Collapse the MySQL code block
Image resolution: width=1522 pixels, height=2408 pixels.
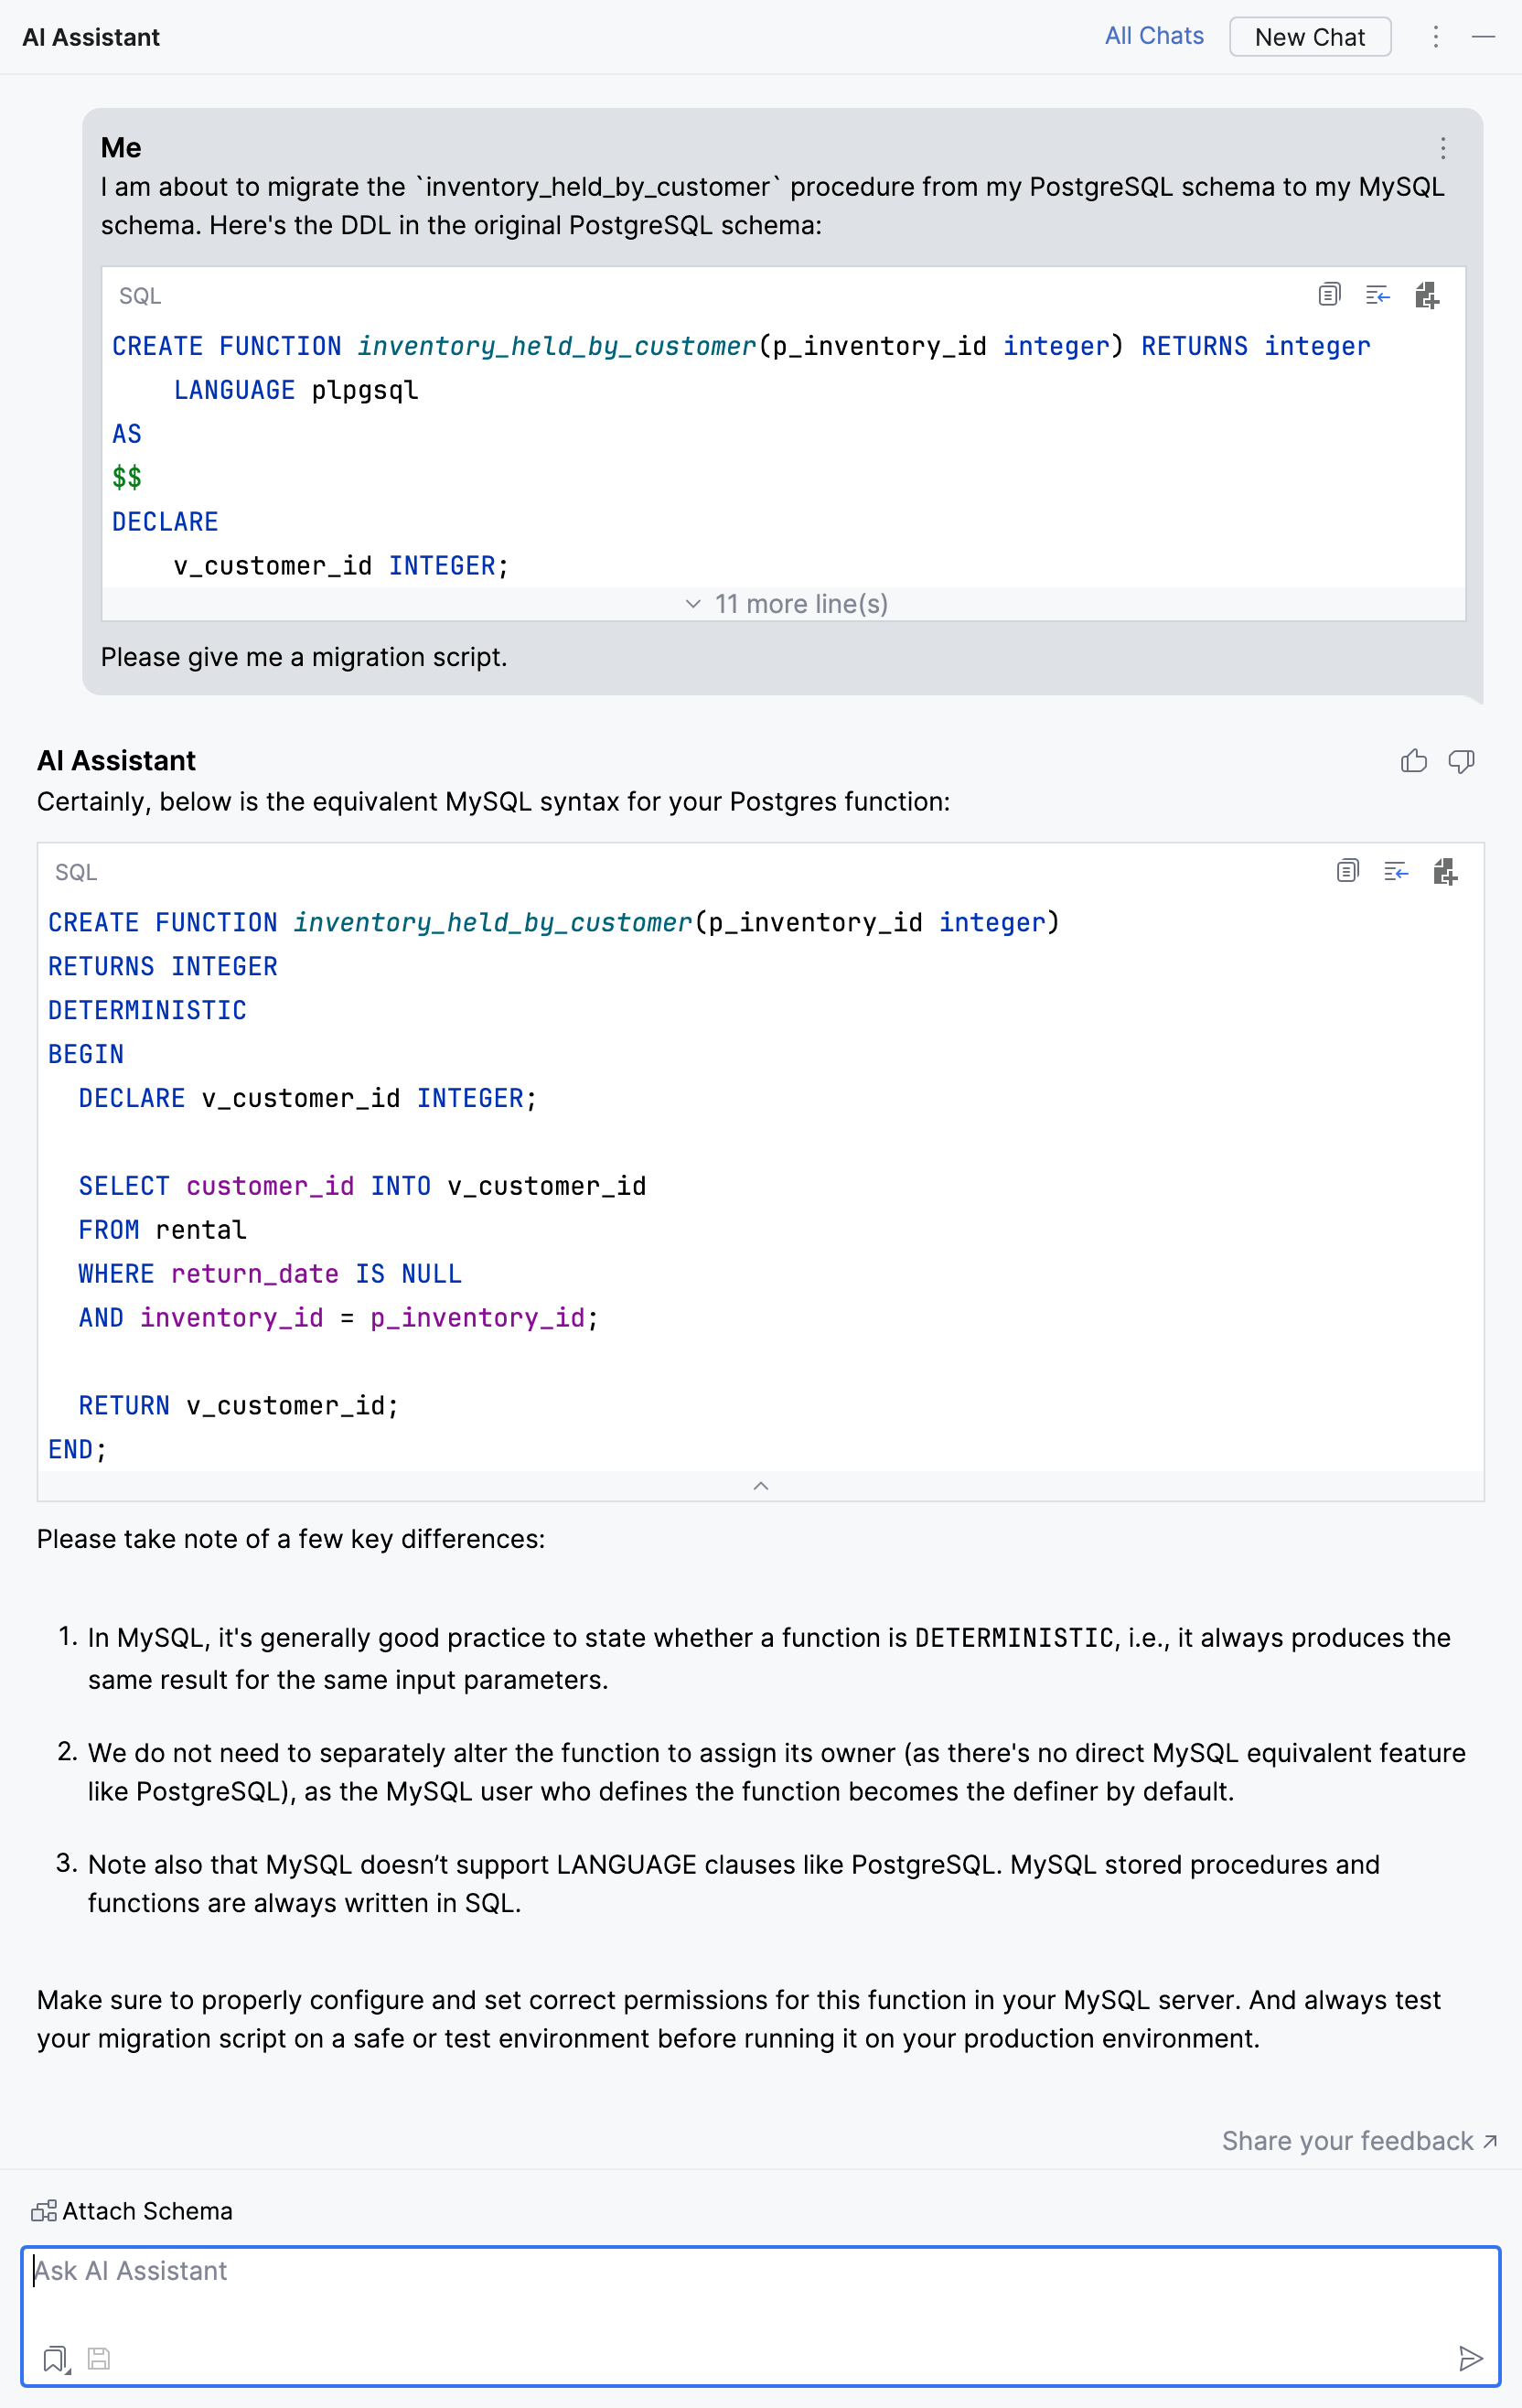point(761,1486)
